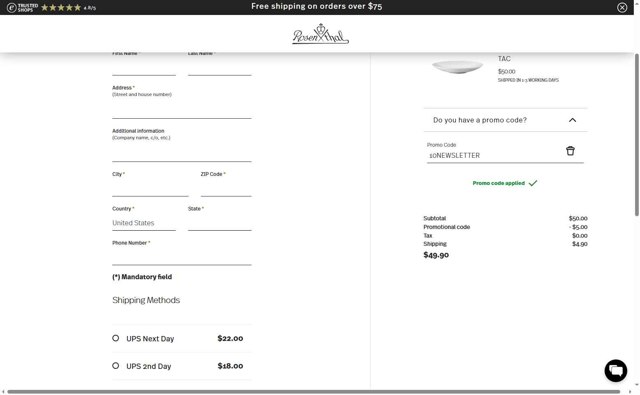Click the 'TAC' product name
Screen dimensions: 640x395
click(x=504, y=59)
